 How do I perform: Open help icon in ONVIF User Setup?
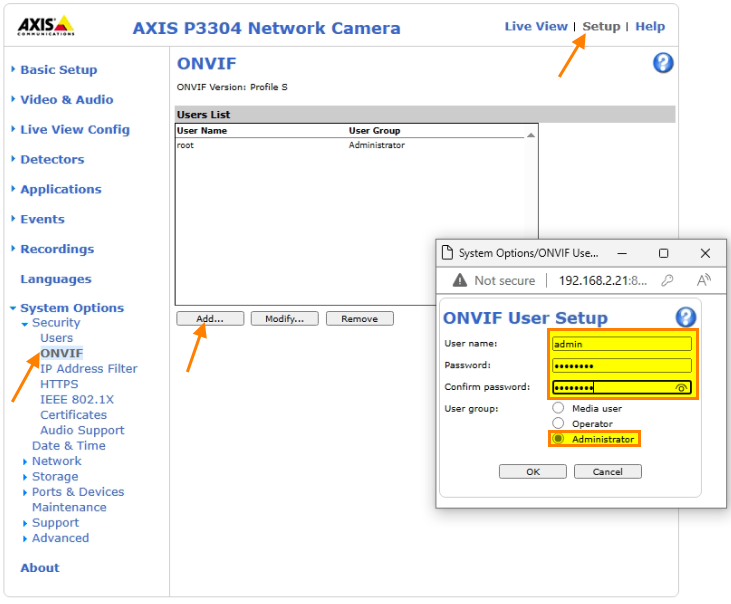(685, 317)
